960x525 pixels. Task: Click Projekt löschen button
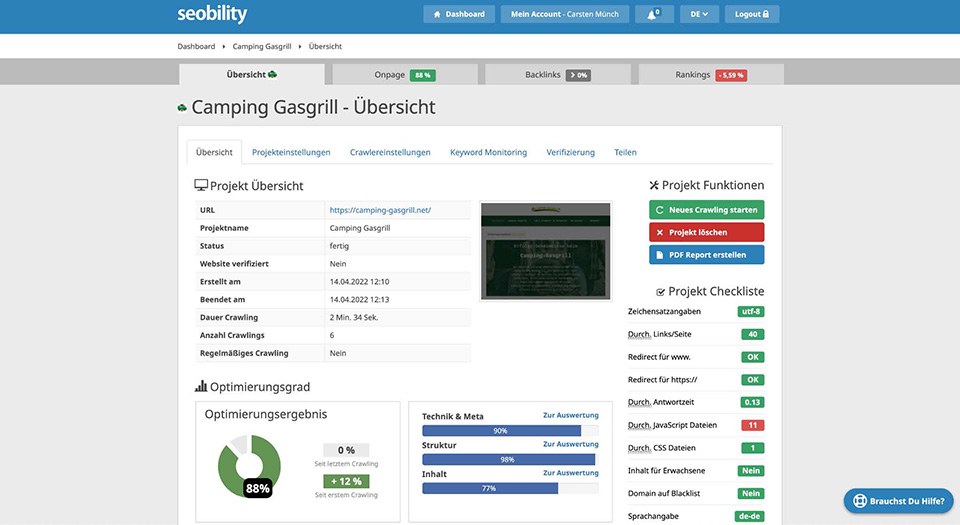707,233
